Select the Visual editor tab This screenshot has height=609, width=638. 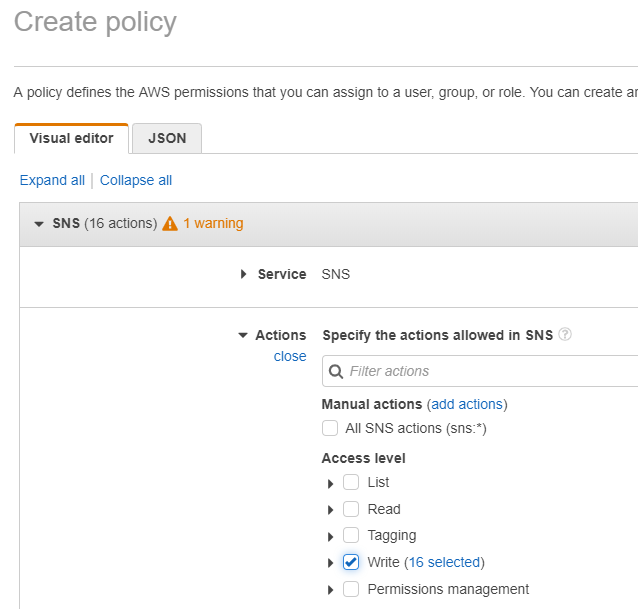pos(72,138)
